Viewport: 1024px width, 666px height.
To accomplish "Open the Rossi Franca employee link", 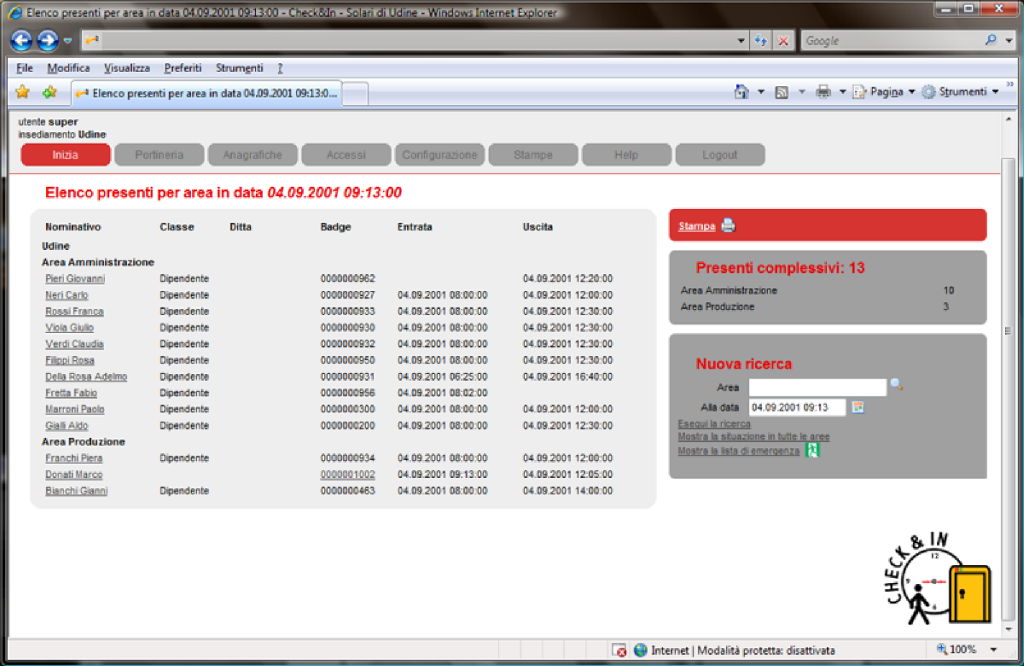I will [74, 311].
